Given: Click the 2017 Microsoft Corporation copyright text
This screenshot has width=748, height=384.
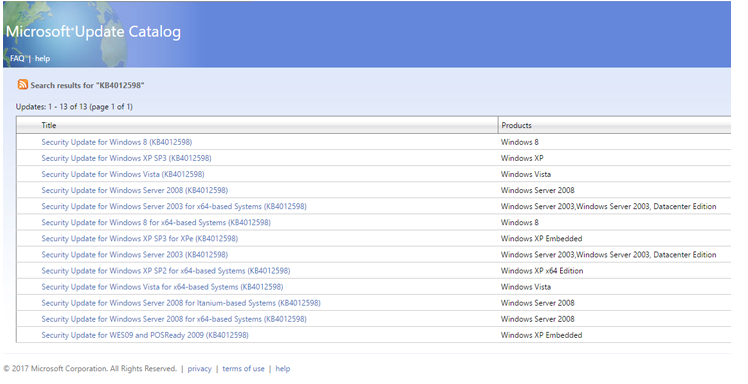Looking at the screenshot, I should click(x=90, y=368).
